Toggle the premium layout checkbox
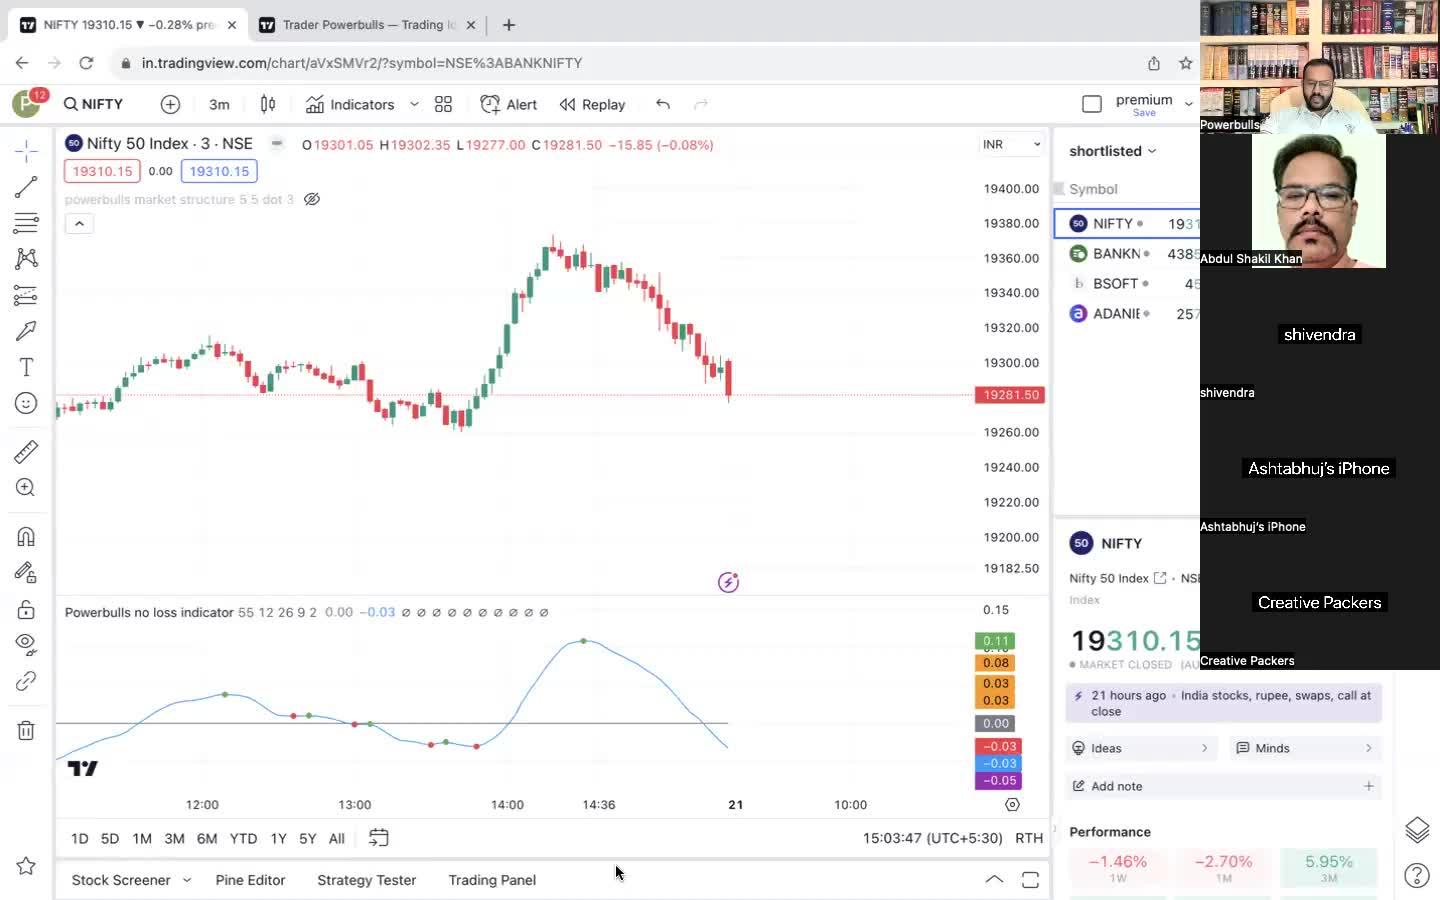This screenshot has width=1440, height=900. (x=1092, y=104)
